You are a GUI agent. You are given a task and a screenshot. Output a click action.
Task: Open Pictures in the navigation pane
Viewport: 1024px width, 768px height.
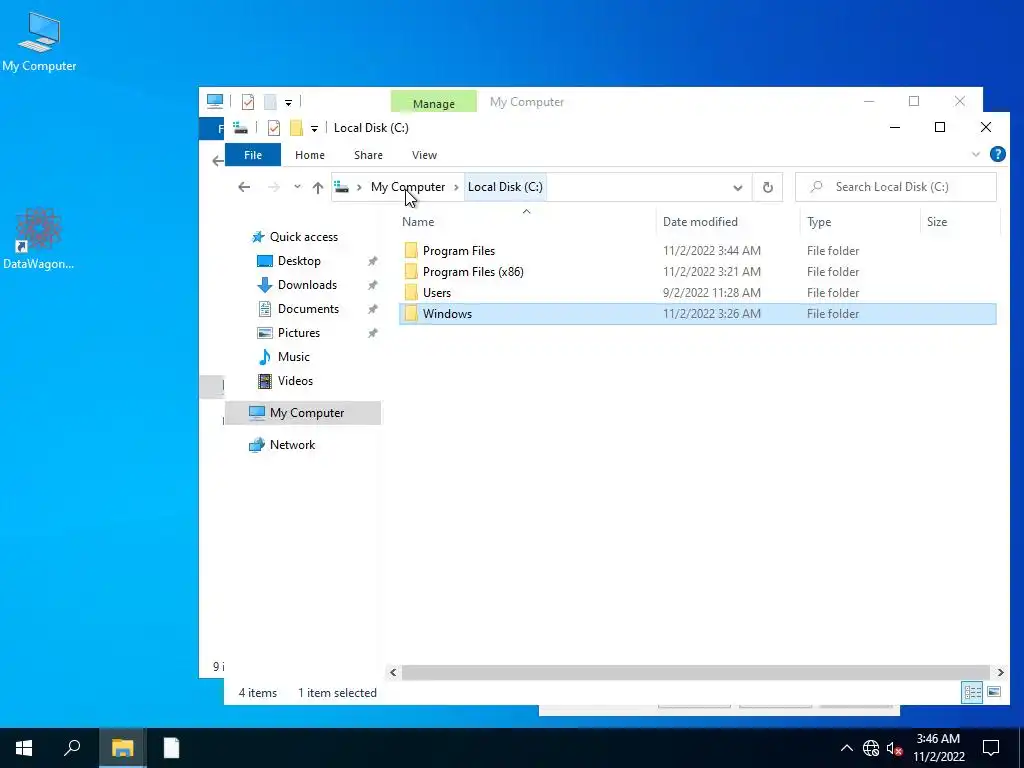(289, 333)
